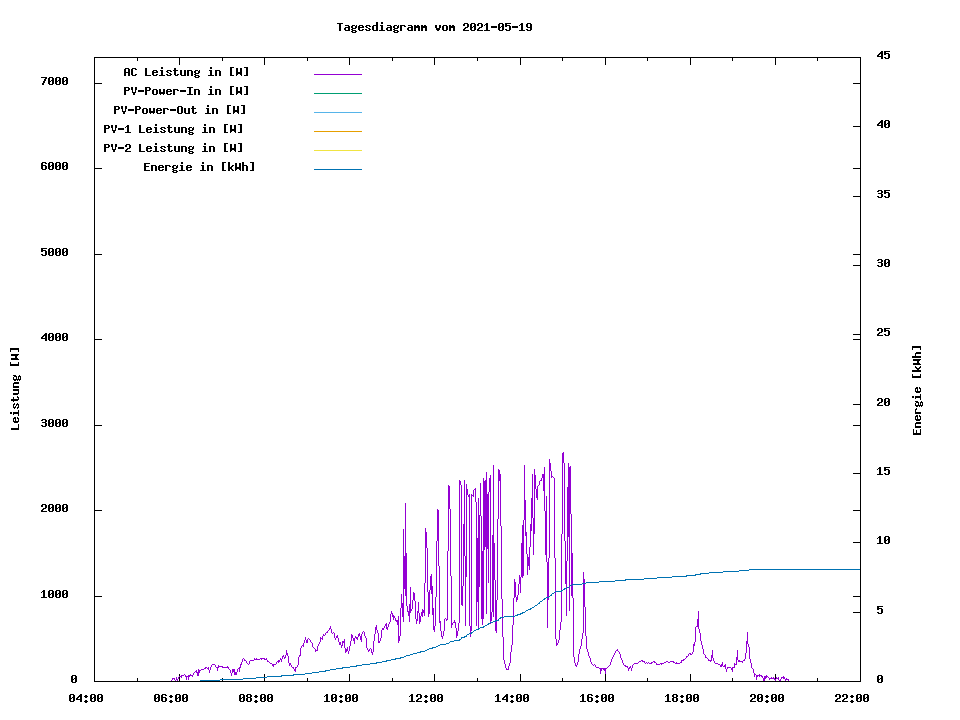Image resolution: width=960 pixels, height=720 pixels.
Task: Select the Energie in [kWh] legend label
Action: point(199,167)
